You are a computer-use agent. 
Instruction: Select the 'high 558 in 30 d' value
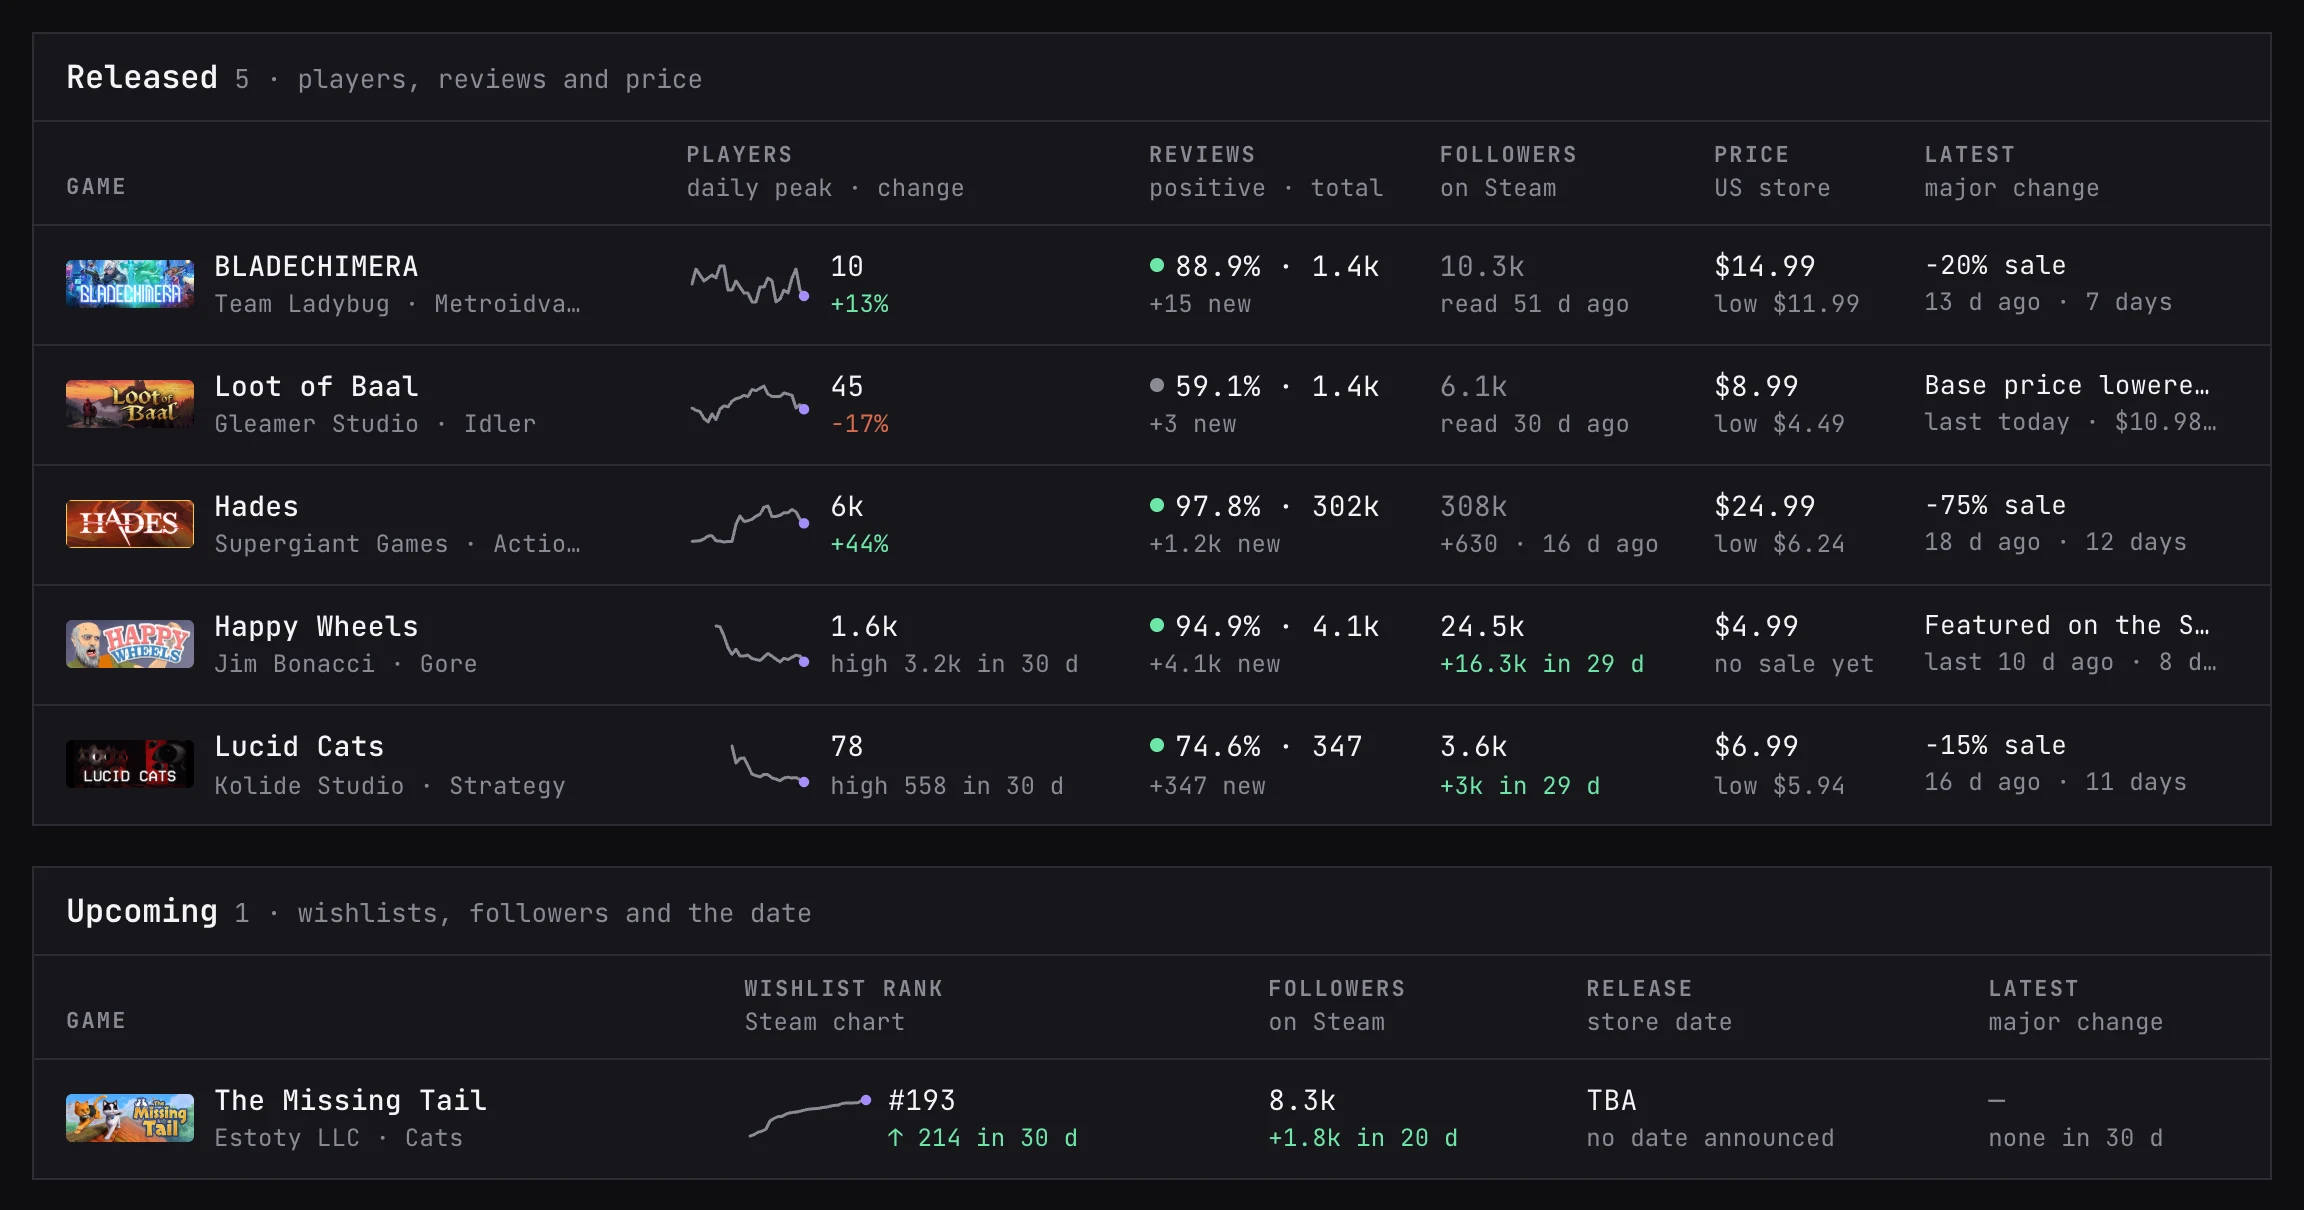click(x=946, y=786)
